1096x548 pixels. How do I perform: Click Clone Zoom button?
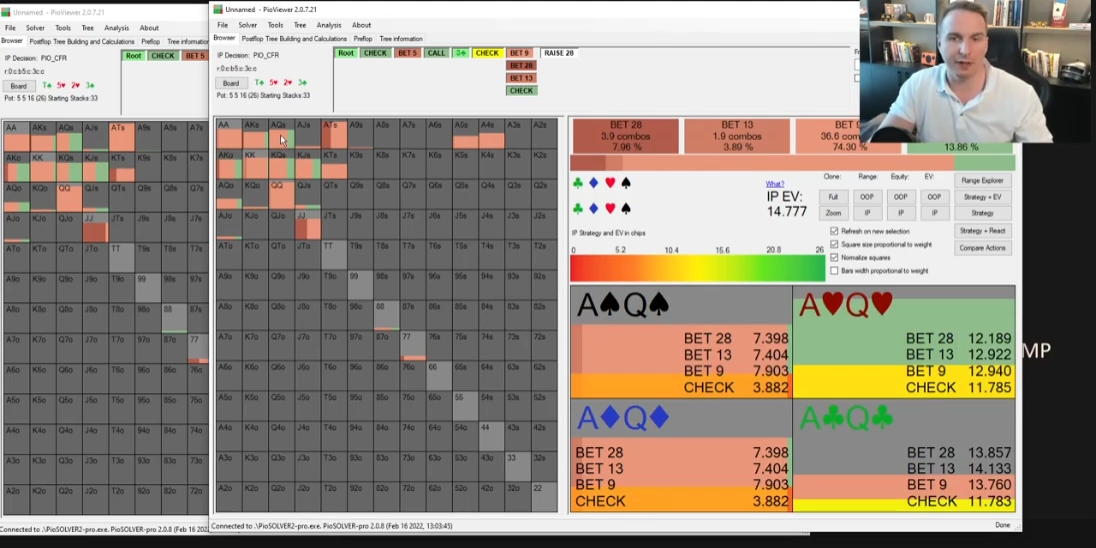(833, 213)
